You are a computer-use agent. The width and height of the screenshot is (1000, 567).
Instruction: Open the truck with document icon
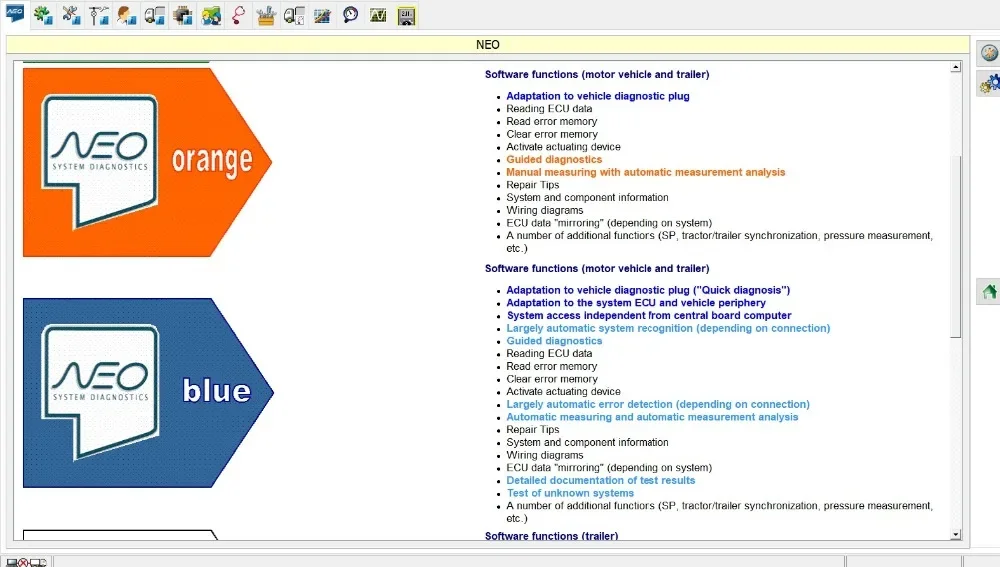294,15
